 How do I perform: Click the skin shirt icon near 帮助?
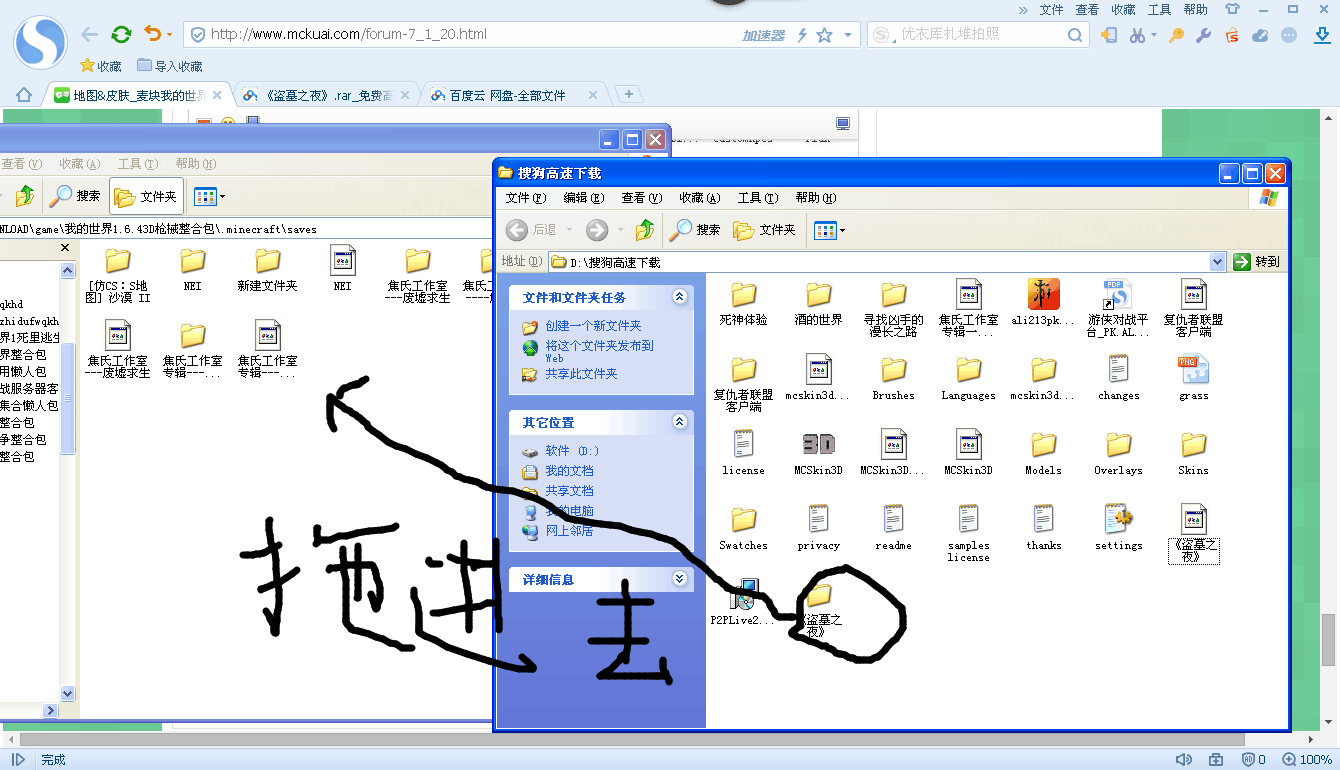click(x=1233, y=9)
